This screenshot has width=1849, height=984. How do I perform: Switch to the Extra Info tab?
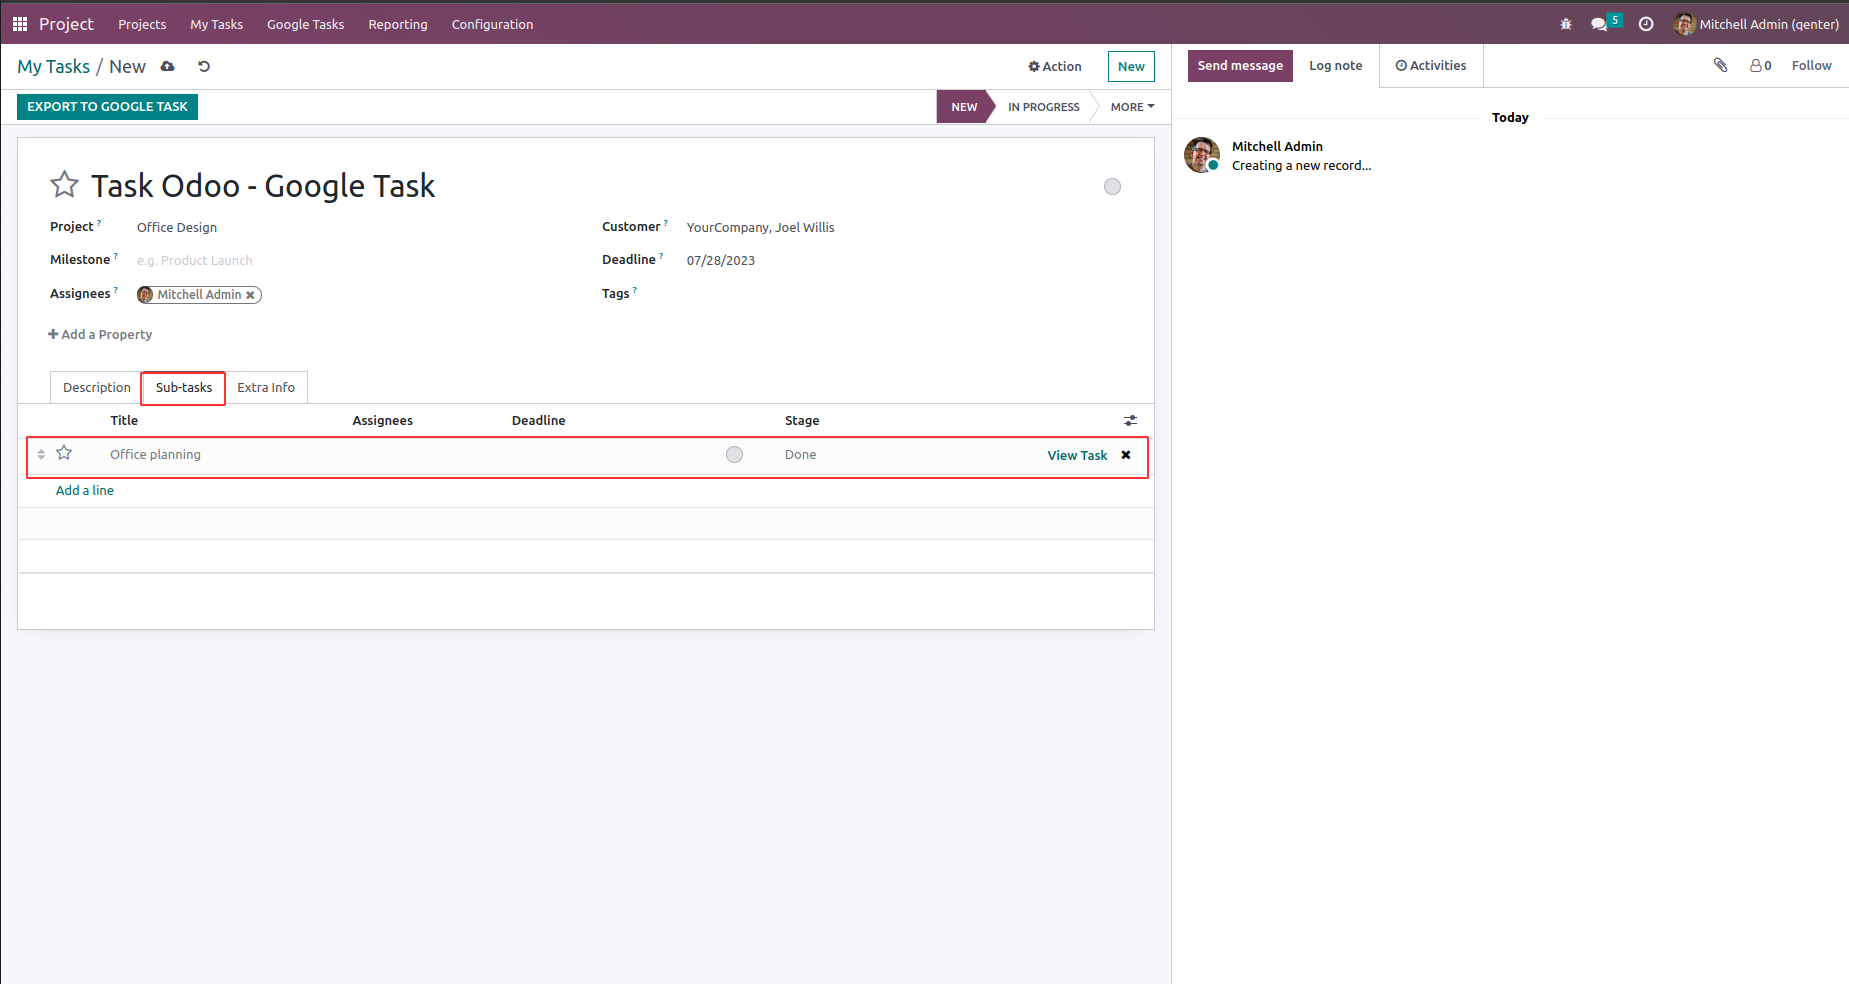[266, 388]
